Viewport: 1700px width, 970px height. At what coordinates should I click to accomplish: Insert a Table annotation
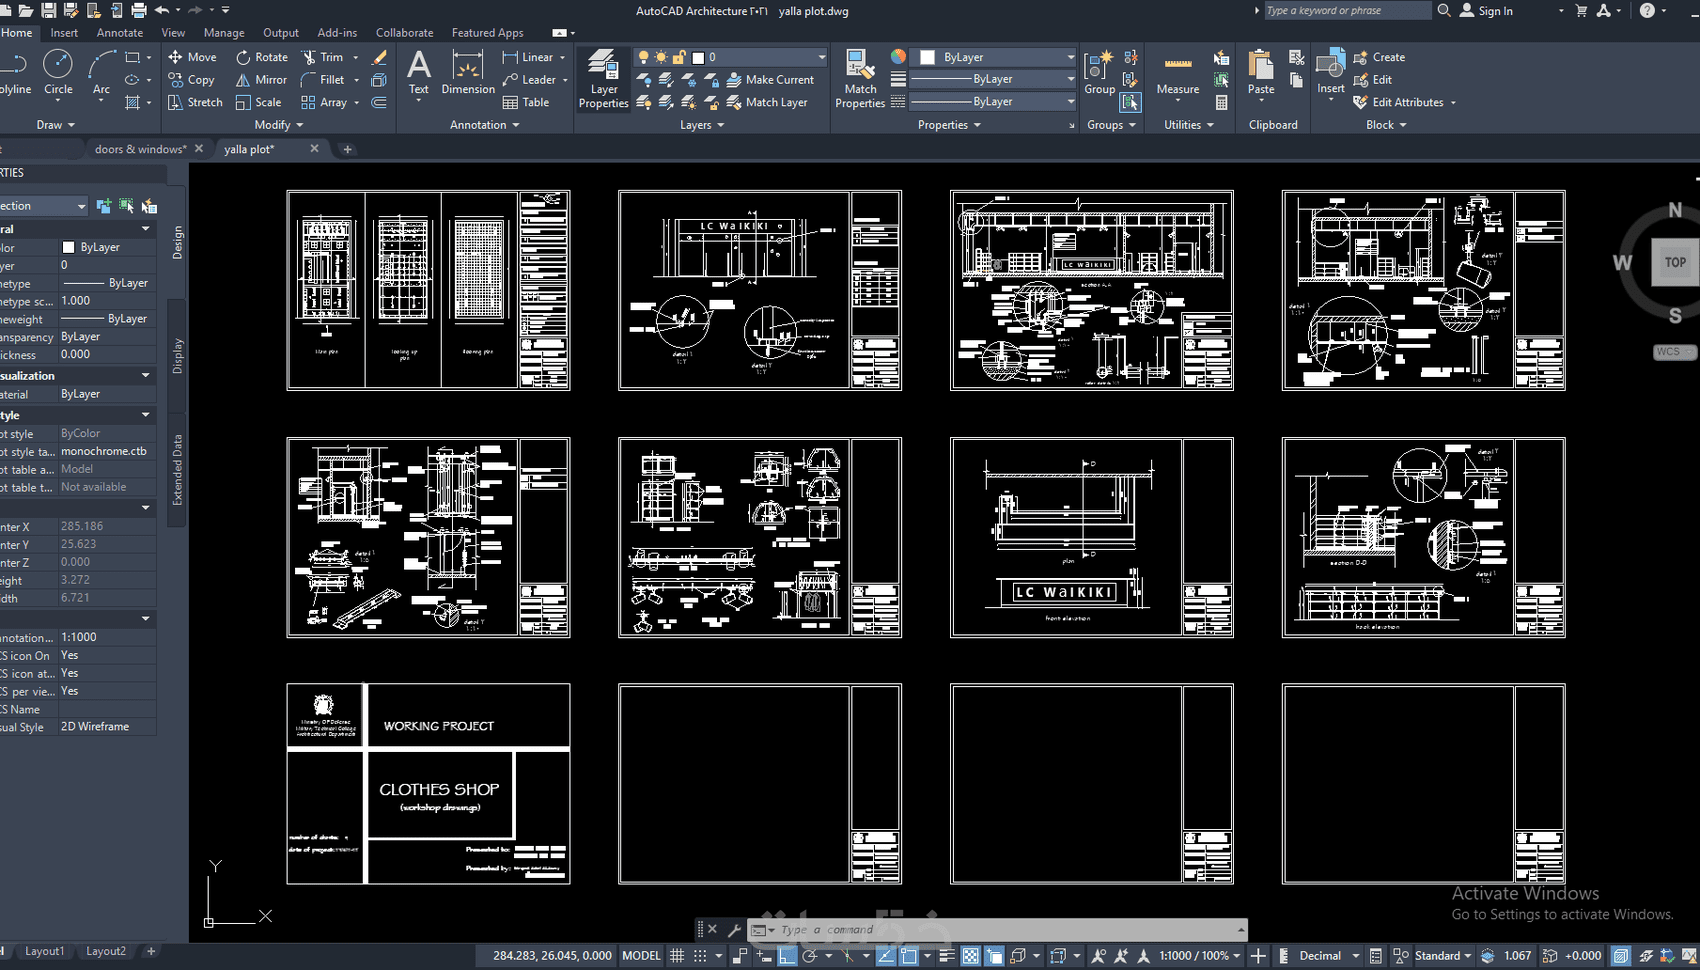526,102
